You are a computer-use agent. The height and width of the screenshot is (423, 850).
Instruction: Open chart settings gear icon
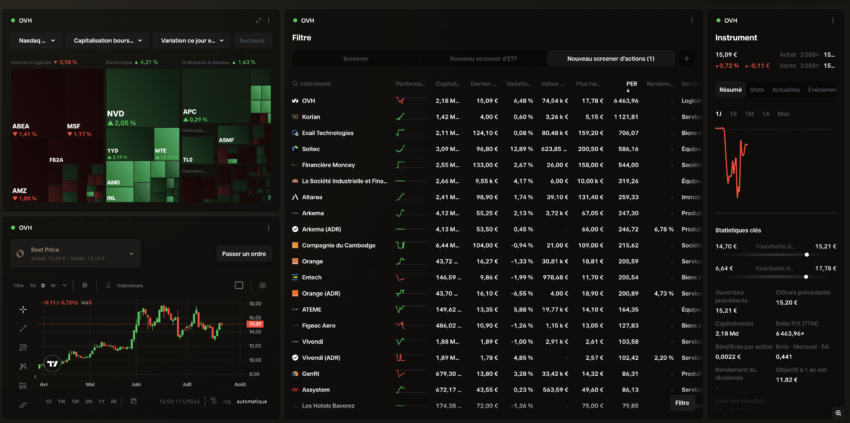pos(263,285)
